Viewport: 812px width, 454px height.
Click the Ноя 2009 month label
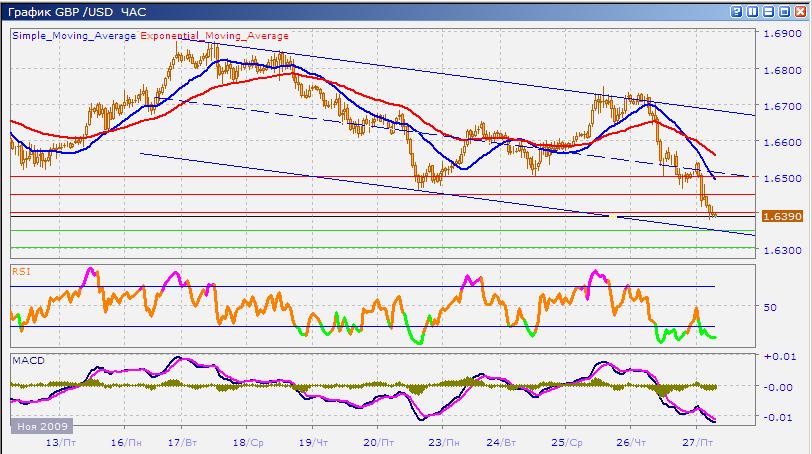point(37,426)
